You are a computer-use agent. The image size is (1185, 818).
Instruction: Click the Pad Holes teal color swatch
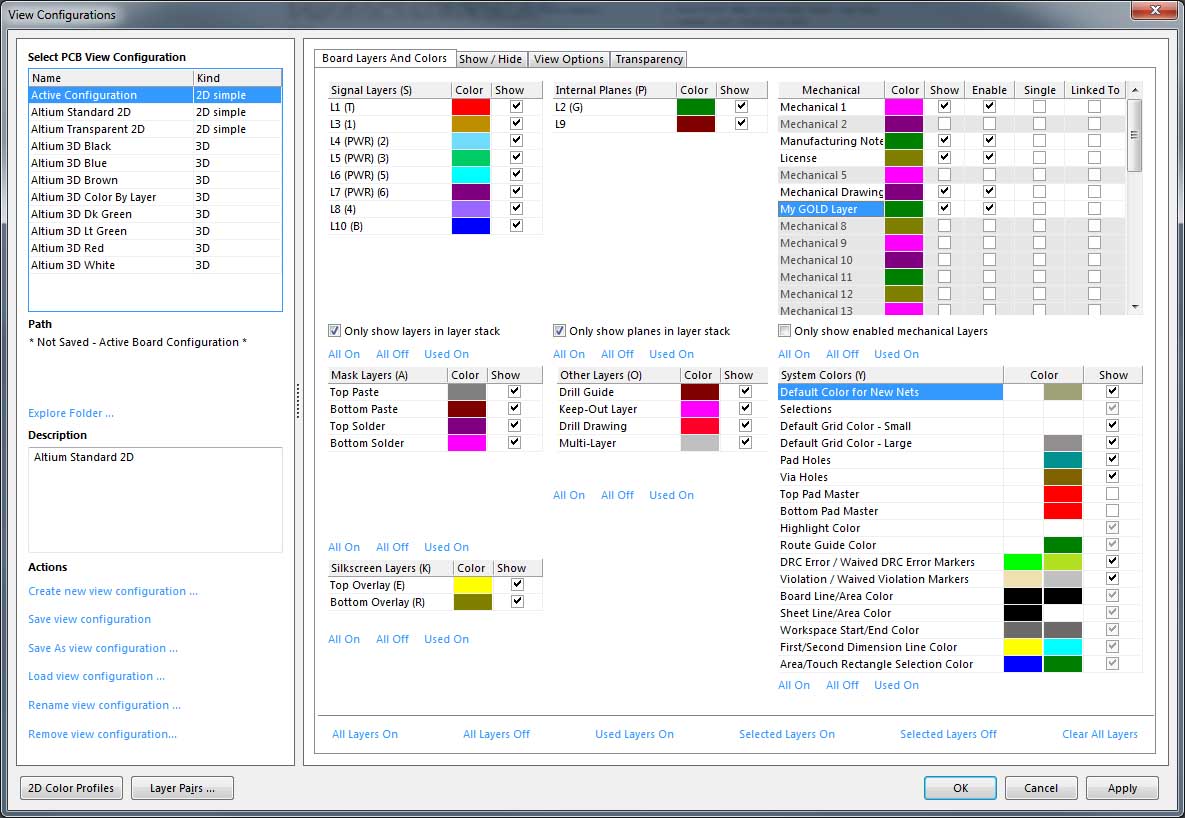[x=1062, y=460]
